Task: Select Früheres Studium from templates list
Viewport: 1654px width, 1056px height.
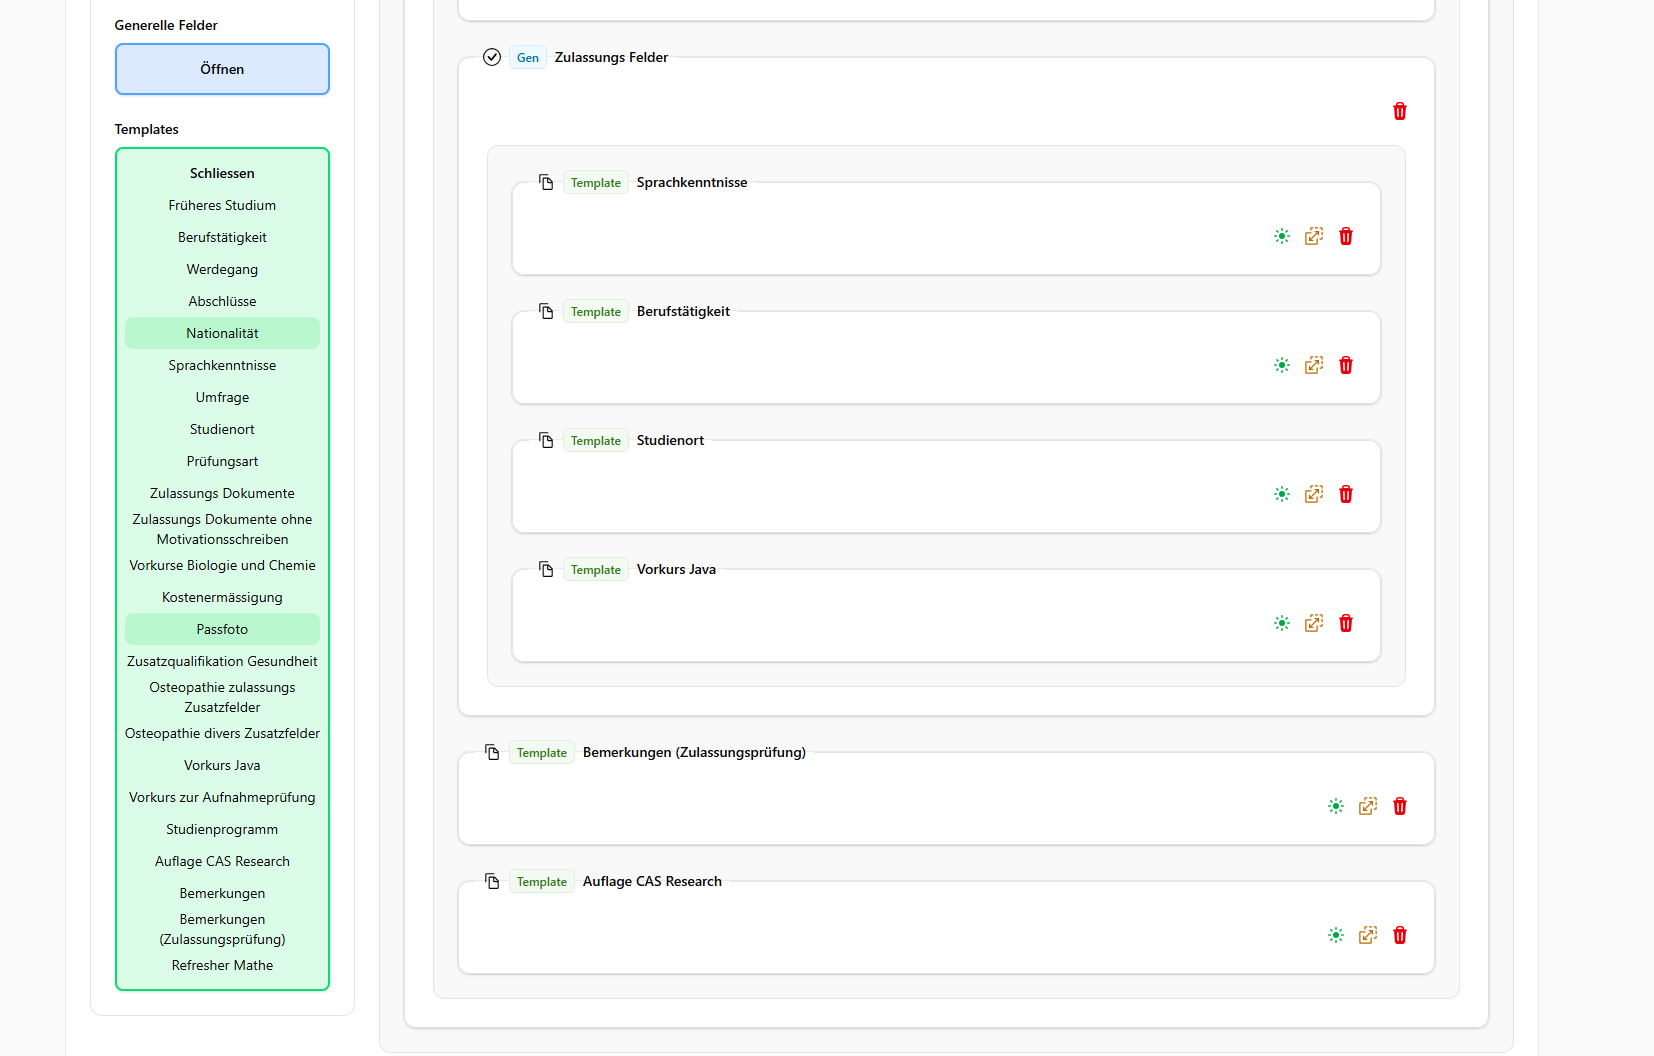Action: coord(222,205)
